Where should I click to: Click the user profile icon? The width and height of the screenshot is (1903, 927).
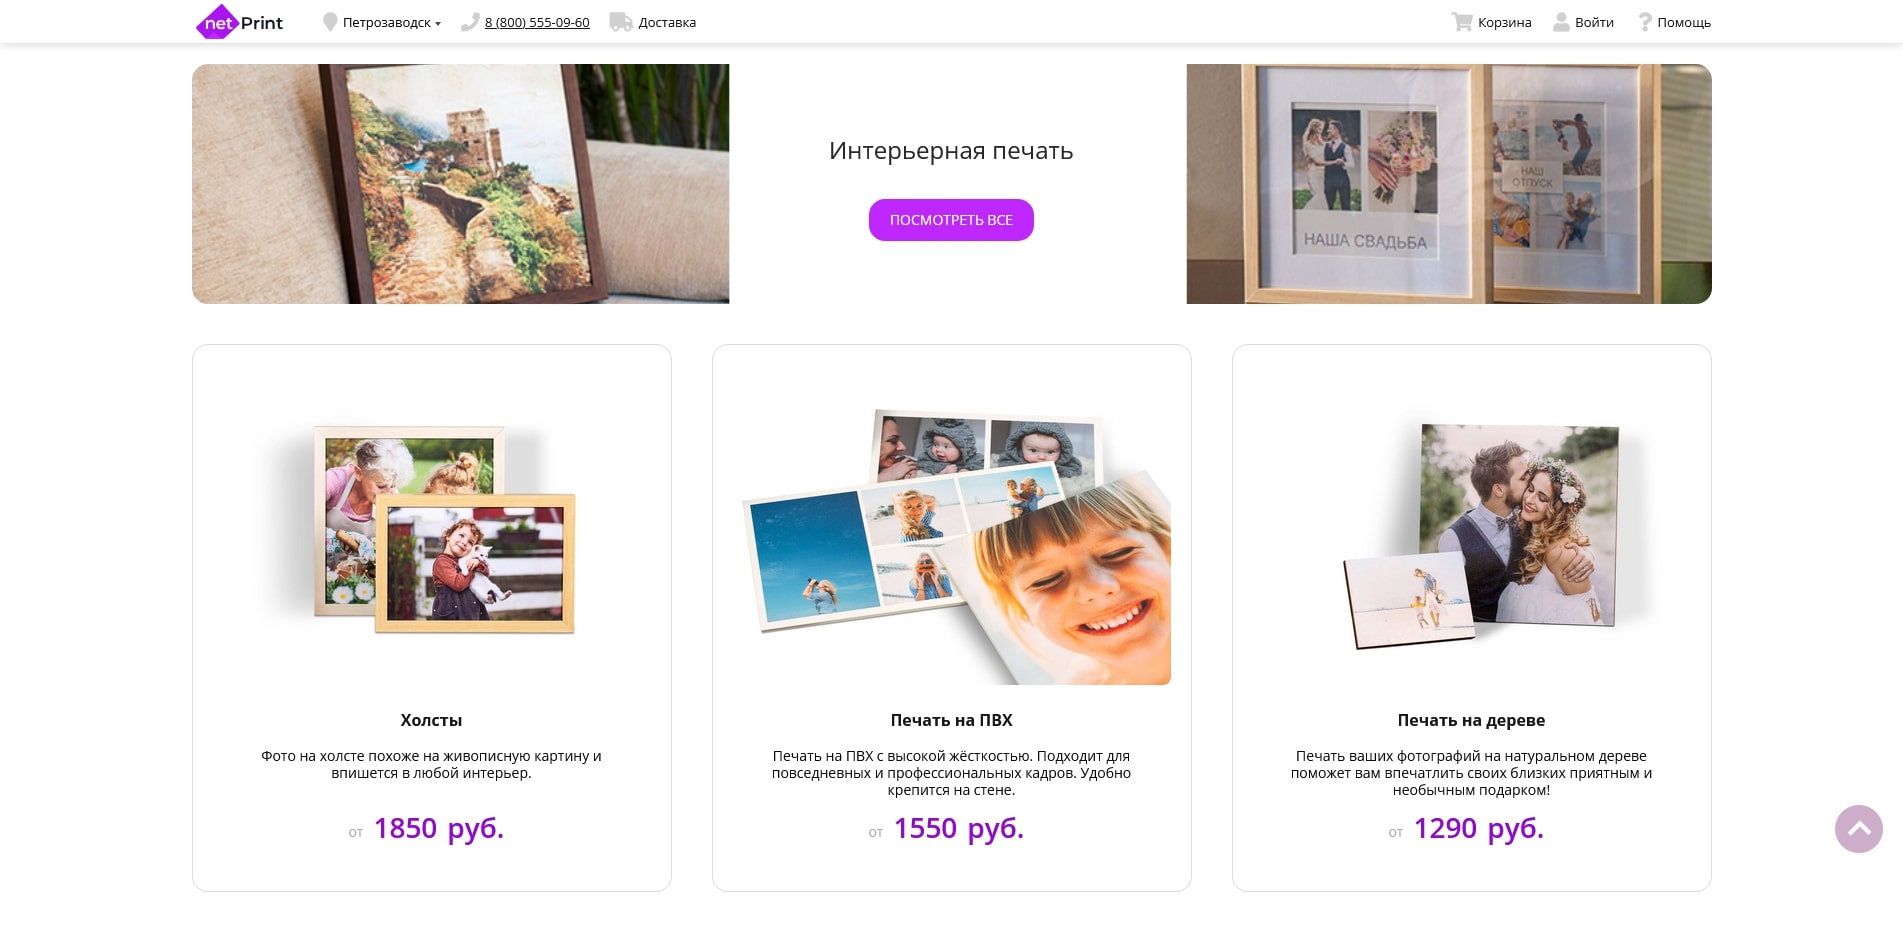pyautogui.click(x=1561, y=22)
